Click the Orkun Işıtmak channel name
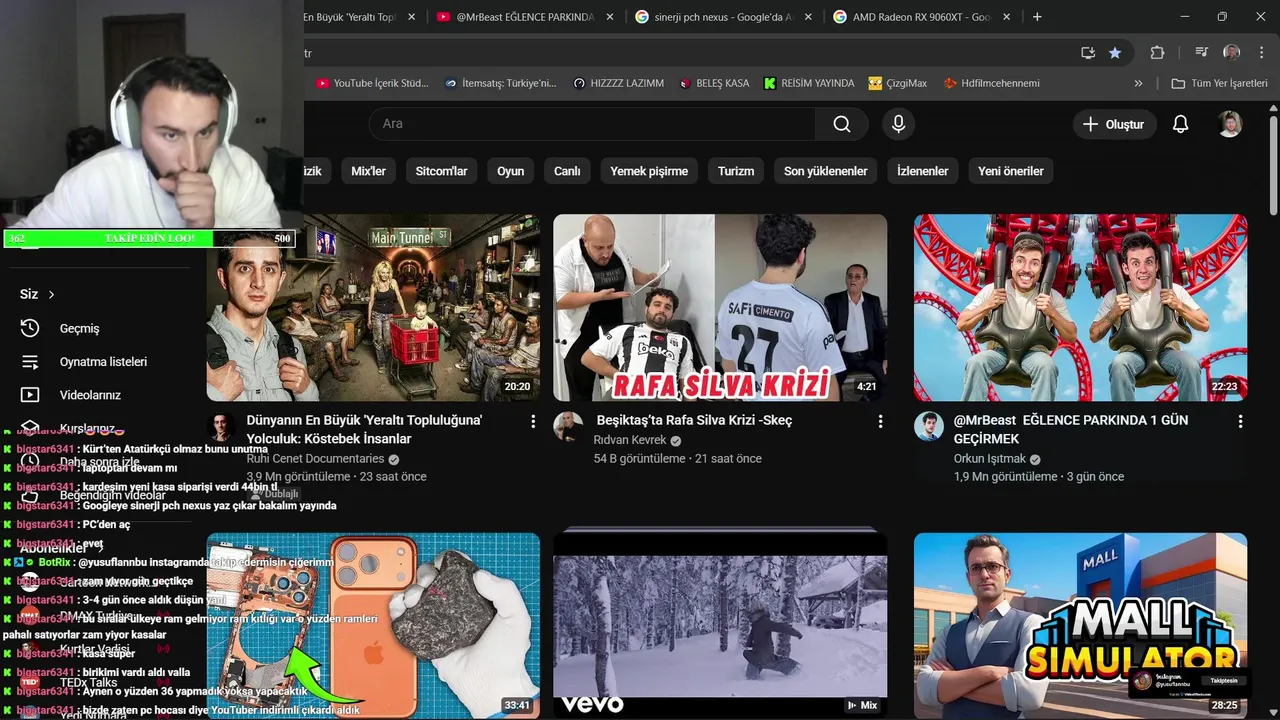This screenshot has width=1280, height=720. click(989, 459)
